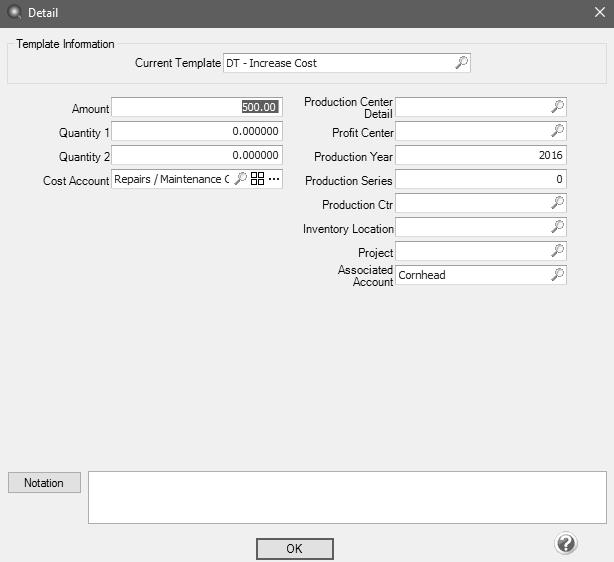Click the Associated Account search icon
The width and height of the screenshot is (614, 562).
(558, 274)
